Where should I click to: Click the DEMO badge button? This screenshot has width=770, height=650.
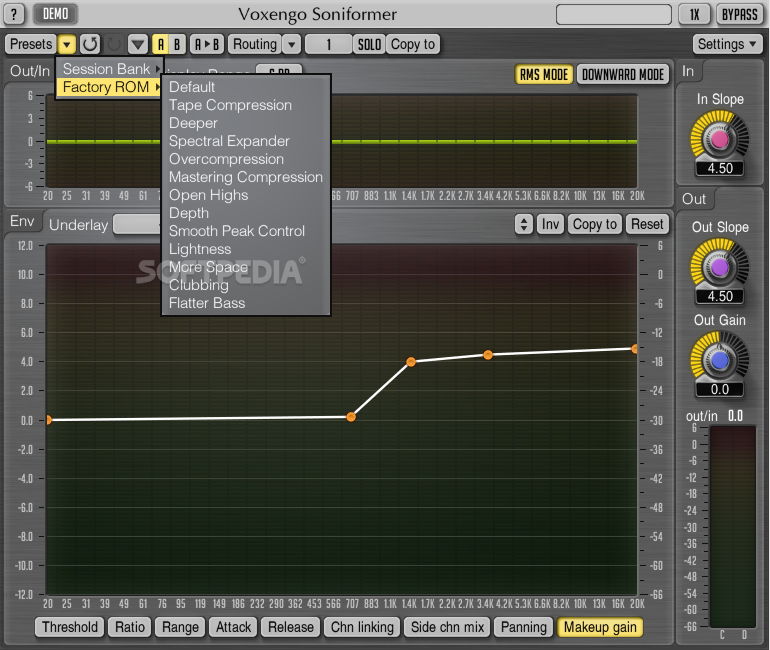(x=55, y=14)
